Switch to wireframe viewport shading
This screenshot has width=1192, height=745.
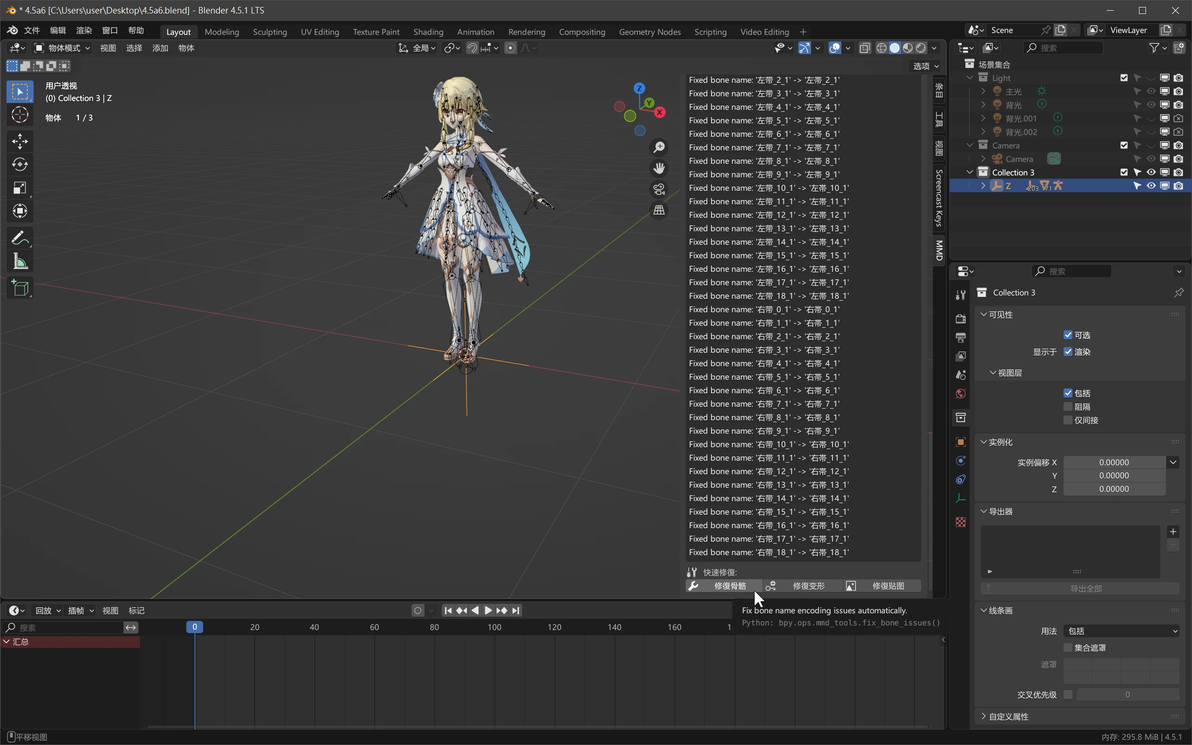pos(881,48)
